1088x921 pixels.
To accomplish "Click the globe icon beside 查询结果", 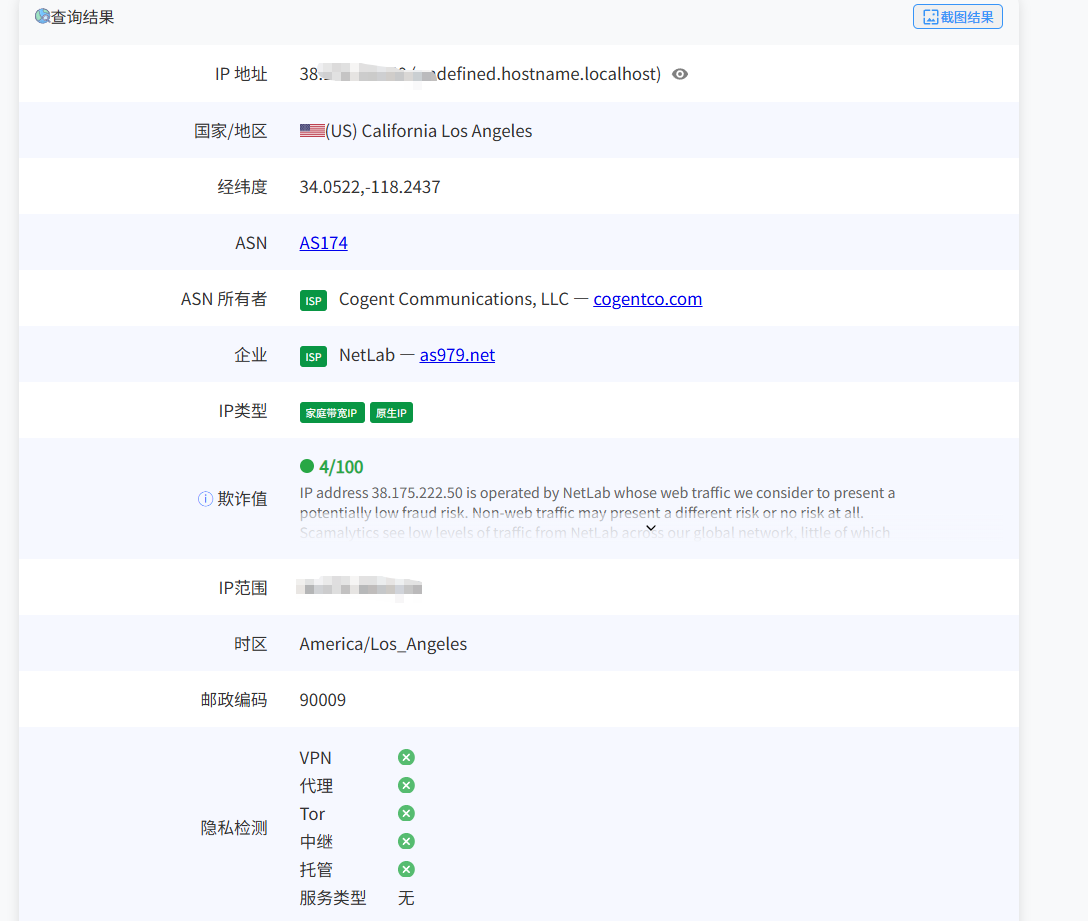I will tap(42, 16).
